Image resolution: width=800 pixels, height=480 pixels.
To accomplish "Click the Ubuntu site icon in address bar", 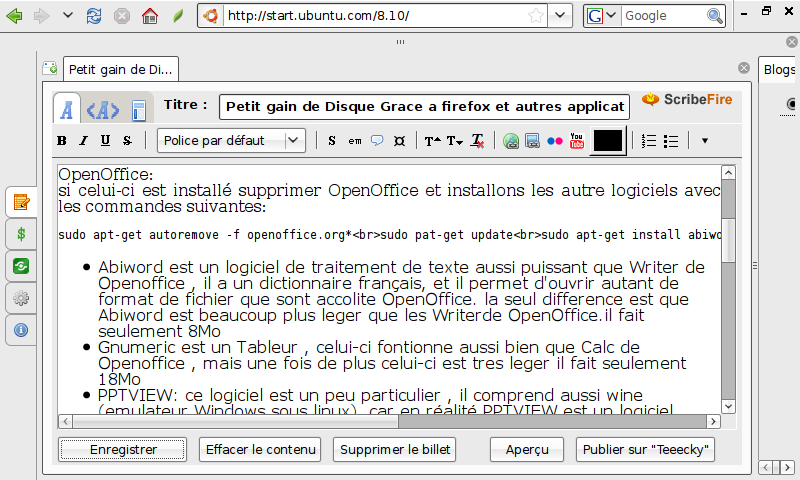I will click(211, 16).
